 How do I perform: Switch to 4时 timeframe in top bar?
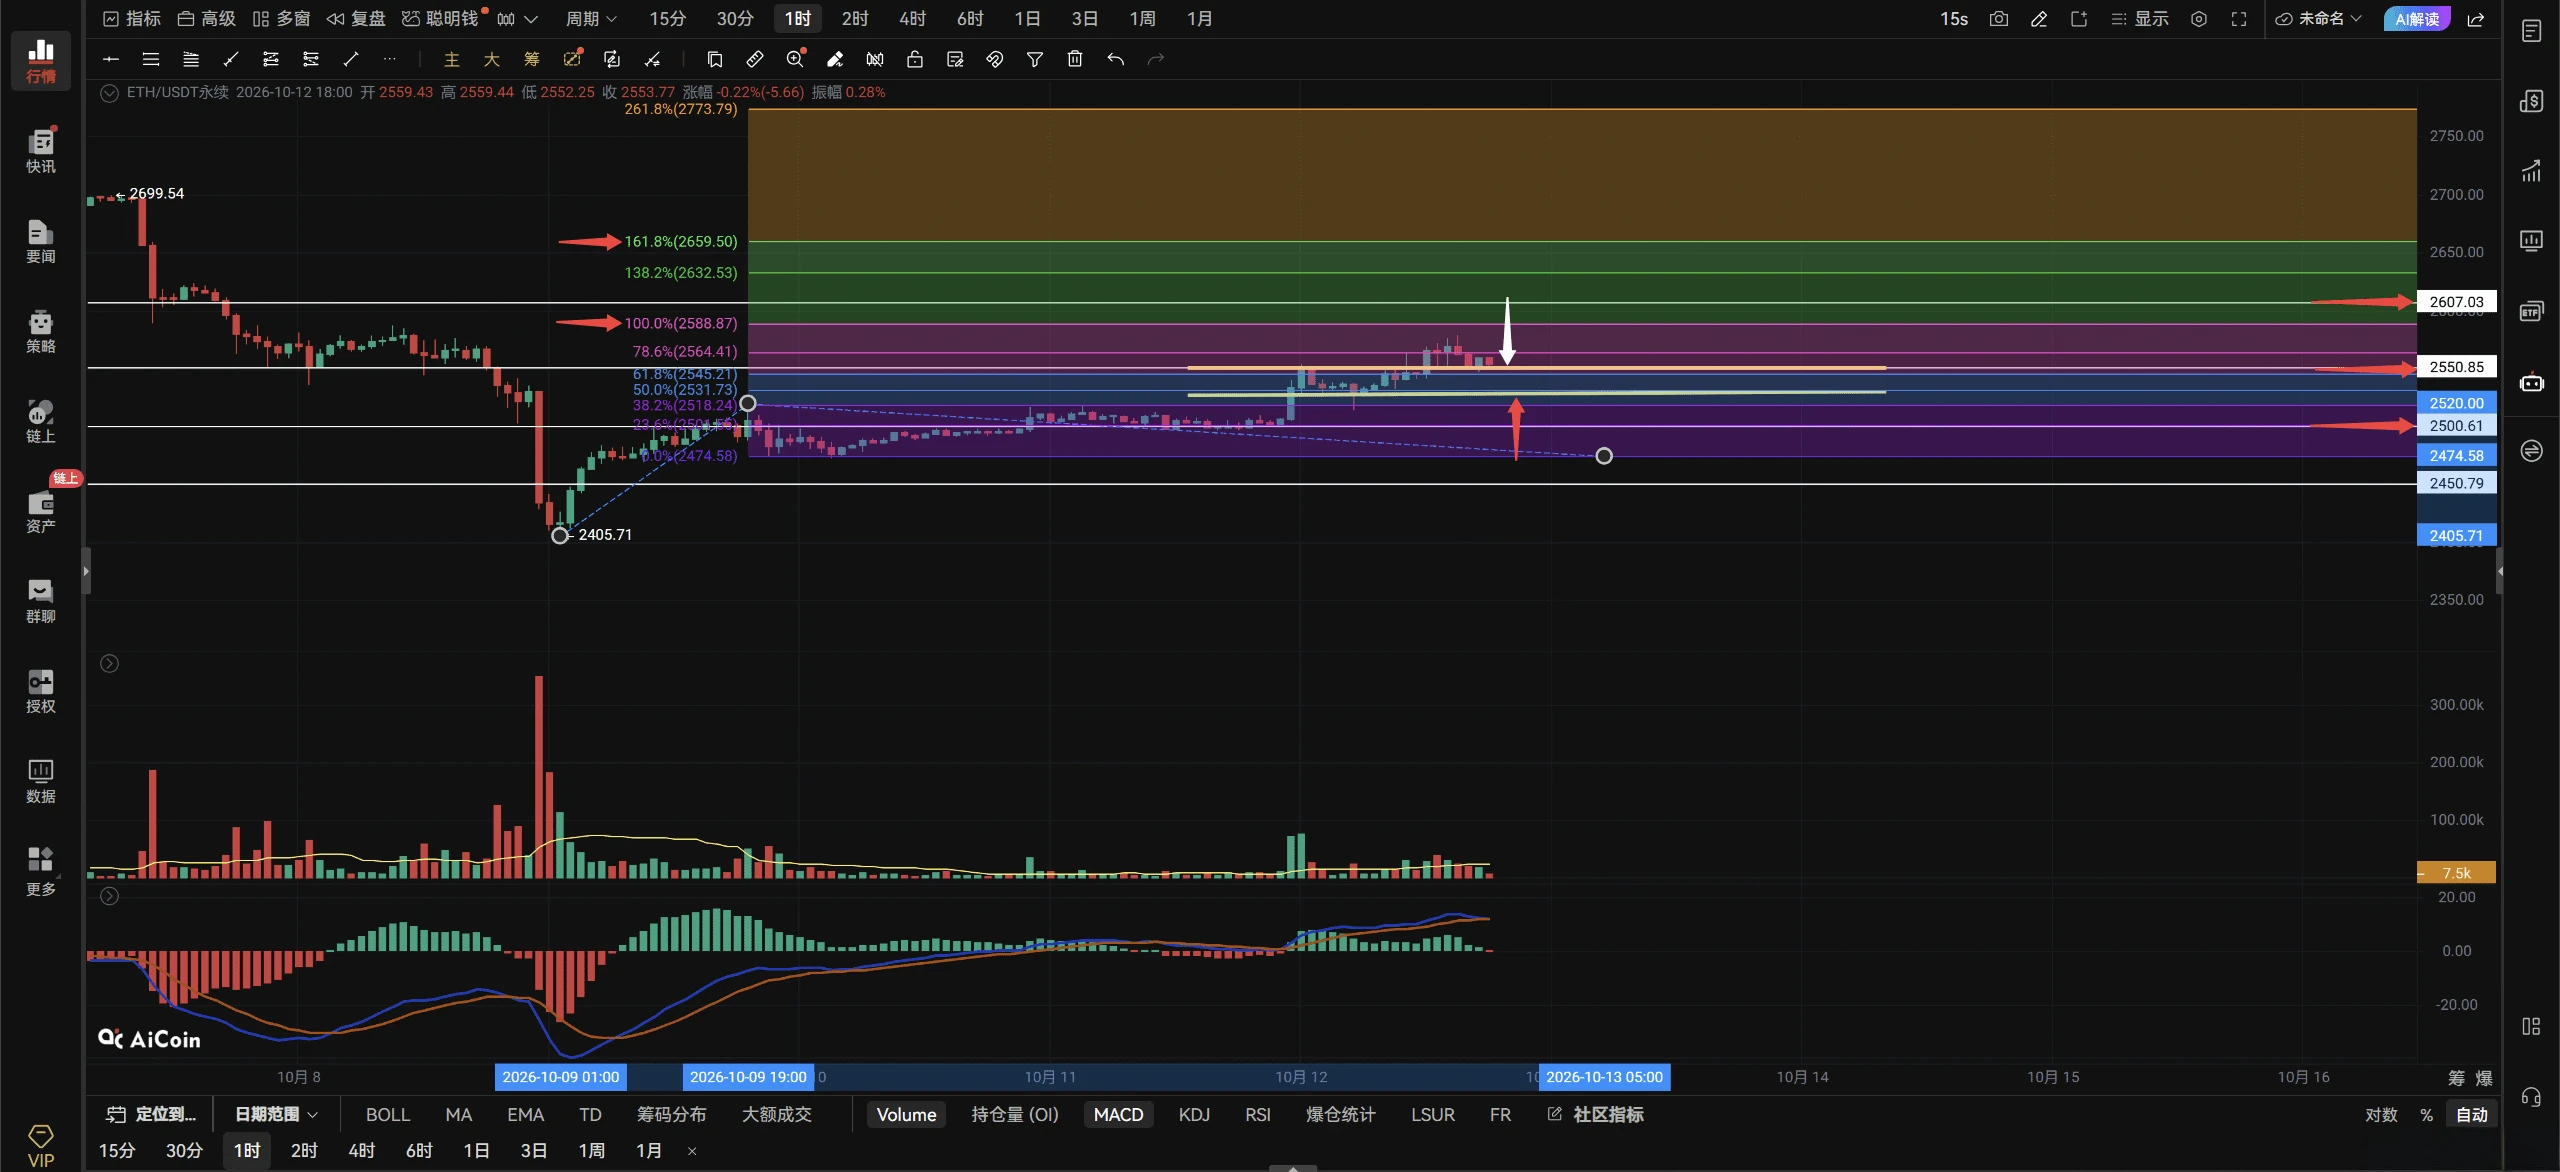[912, 19]
